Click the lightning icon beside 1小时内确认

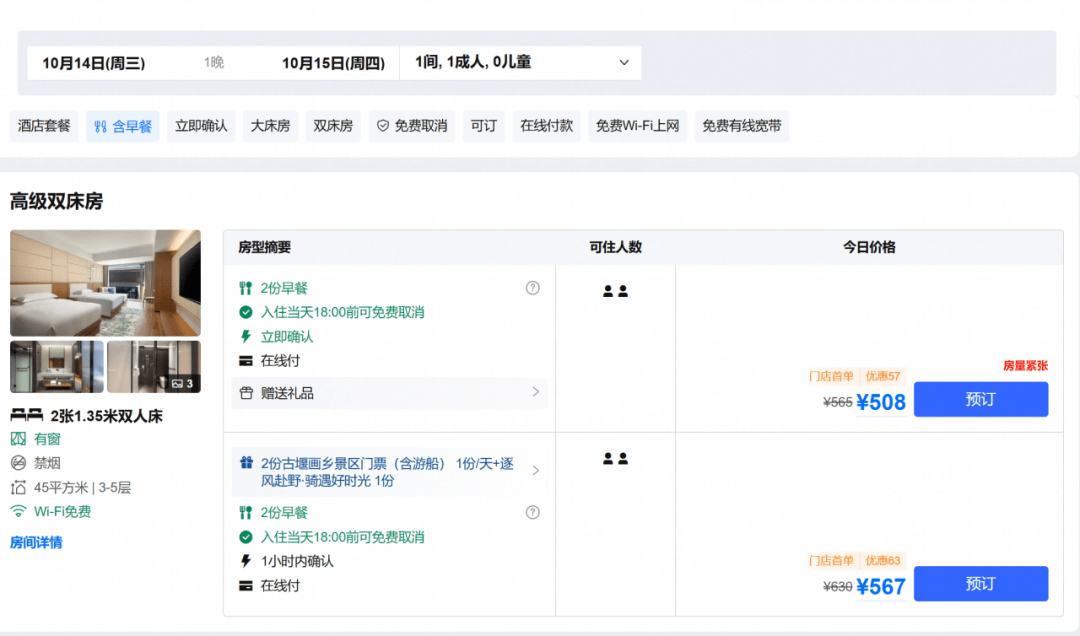pos(246,561)
